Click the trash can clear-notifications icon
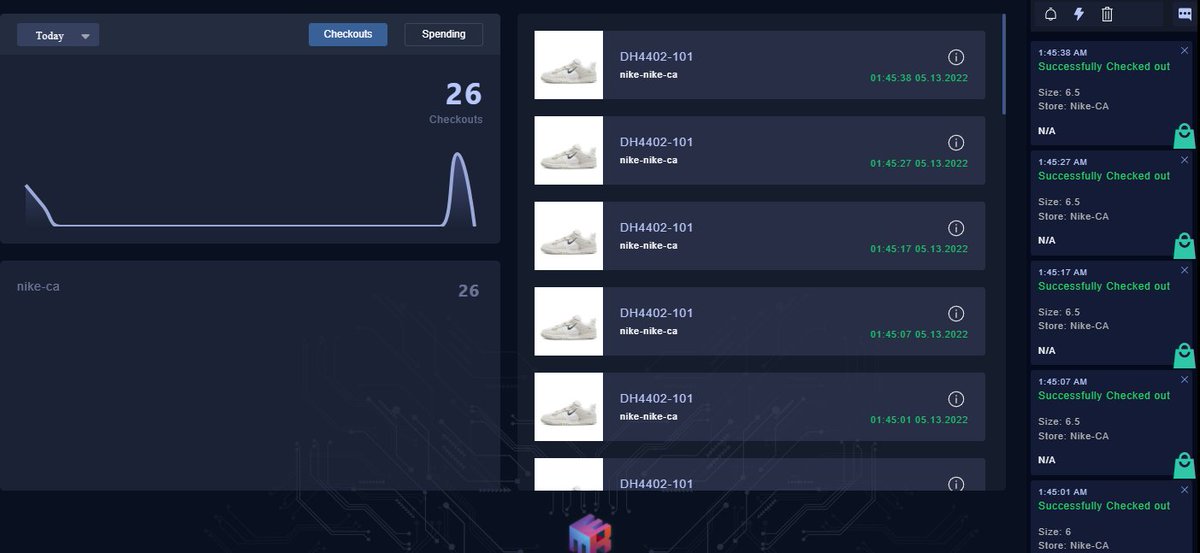The image size is (1200, 553). [1107, 14]
